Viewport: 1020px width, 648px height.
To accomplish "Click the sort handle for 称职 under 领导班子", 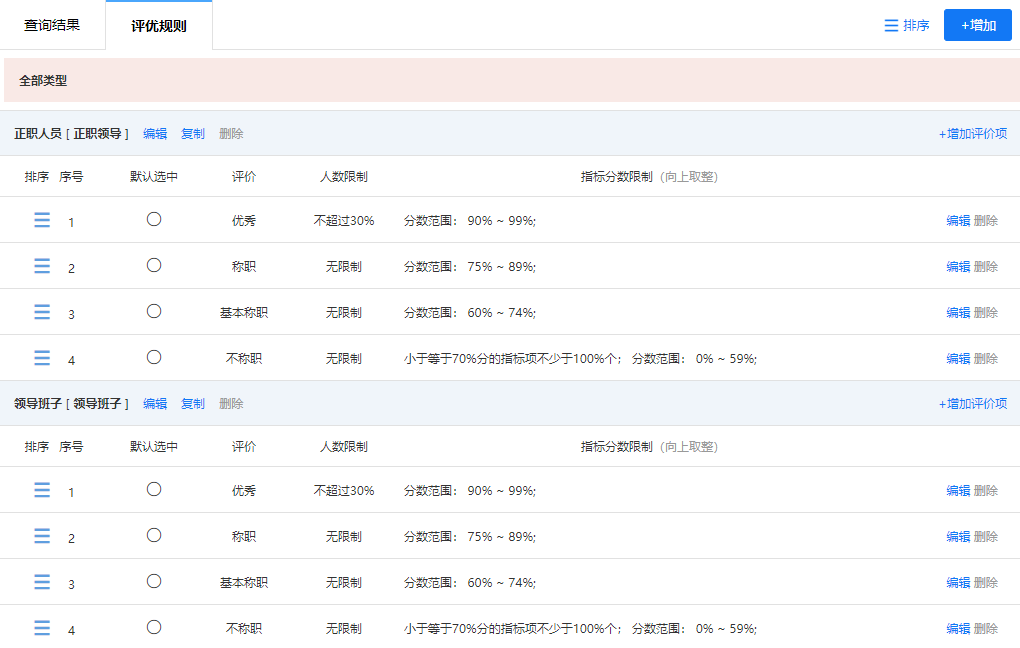I will point(41,535).
